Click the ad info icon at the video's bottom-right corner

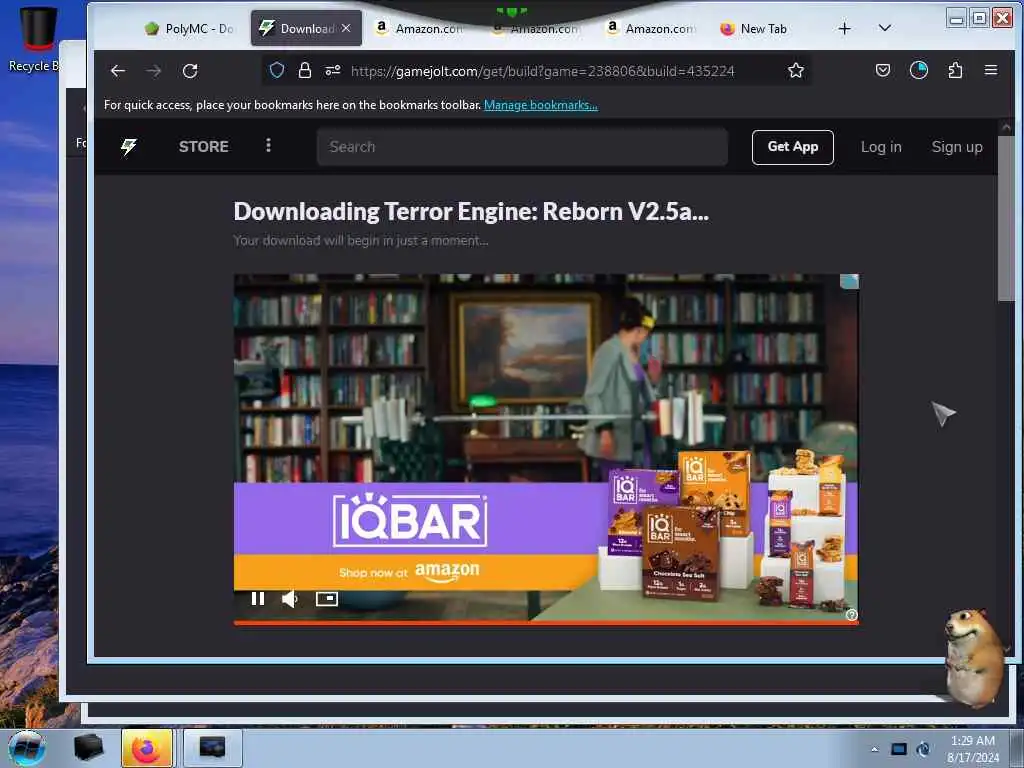click(x=852, y=615)
